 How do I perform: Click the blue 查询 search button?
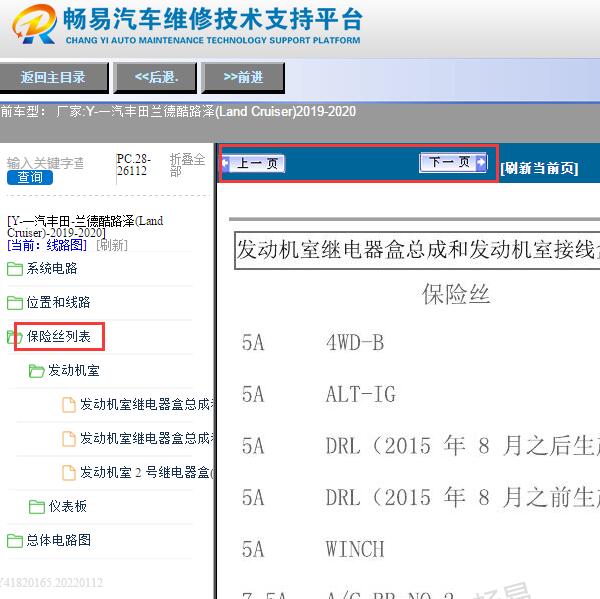click(x=30, y=177)
